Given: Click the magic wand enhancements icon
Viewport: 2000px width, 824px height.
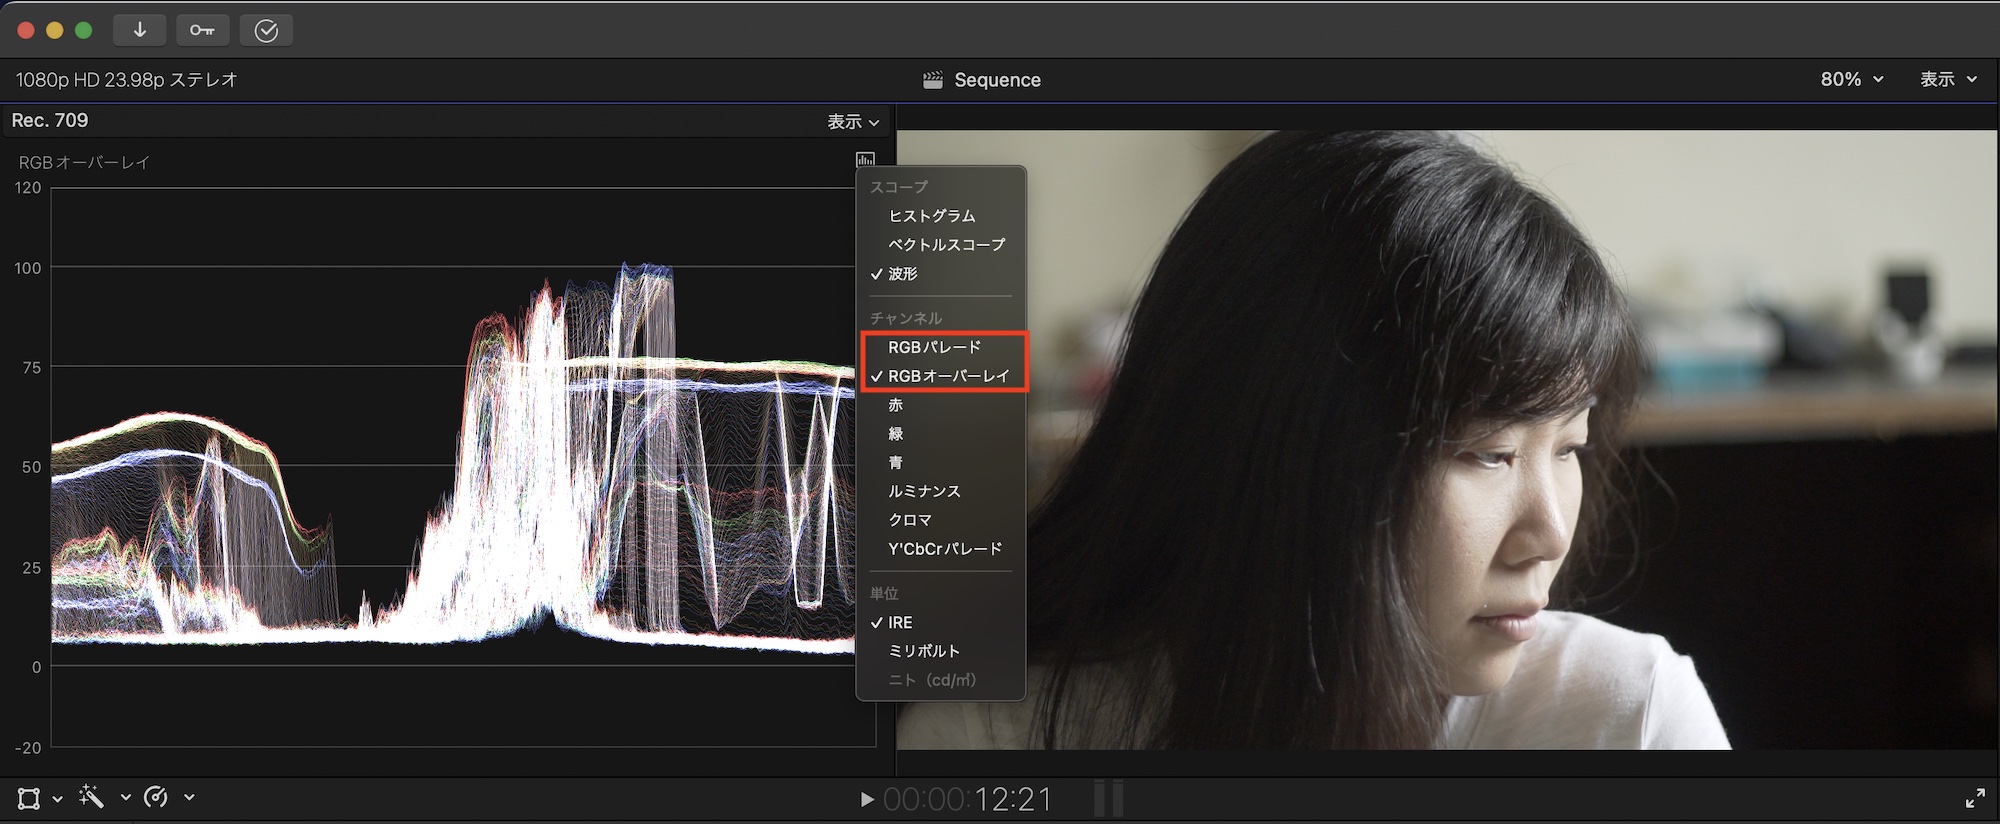Looking at the screenshot, I should pyautogui.click(x=92, y=797).
